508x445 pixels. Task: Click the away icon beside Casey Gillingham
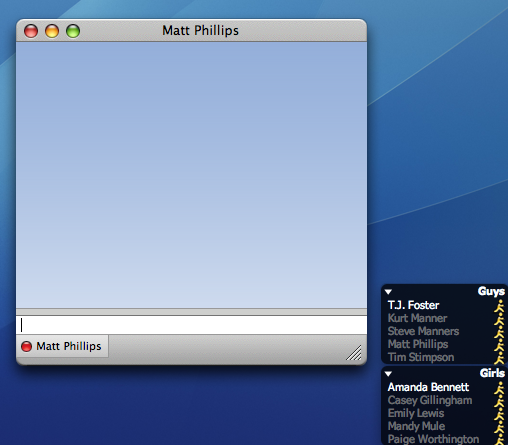point(499,401)
